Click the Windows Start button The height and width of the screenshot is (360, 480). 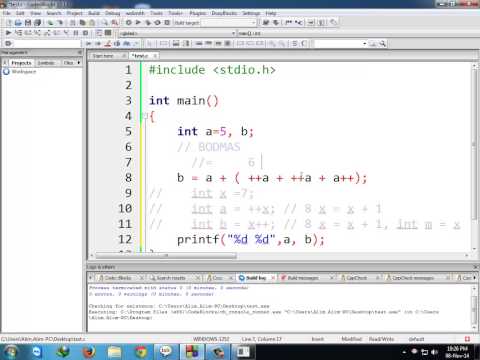click(x=11, y=352)
